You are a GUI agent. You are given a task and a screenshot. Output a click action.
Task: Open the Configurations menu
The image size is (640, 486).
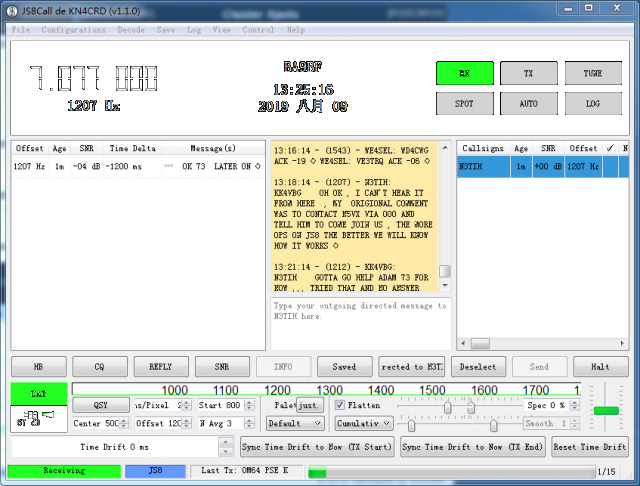(x=73, y=30)
